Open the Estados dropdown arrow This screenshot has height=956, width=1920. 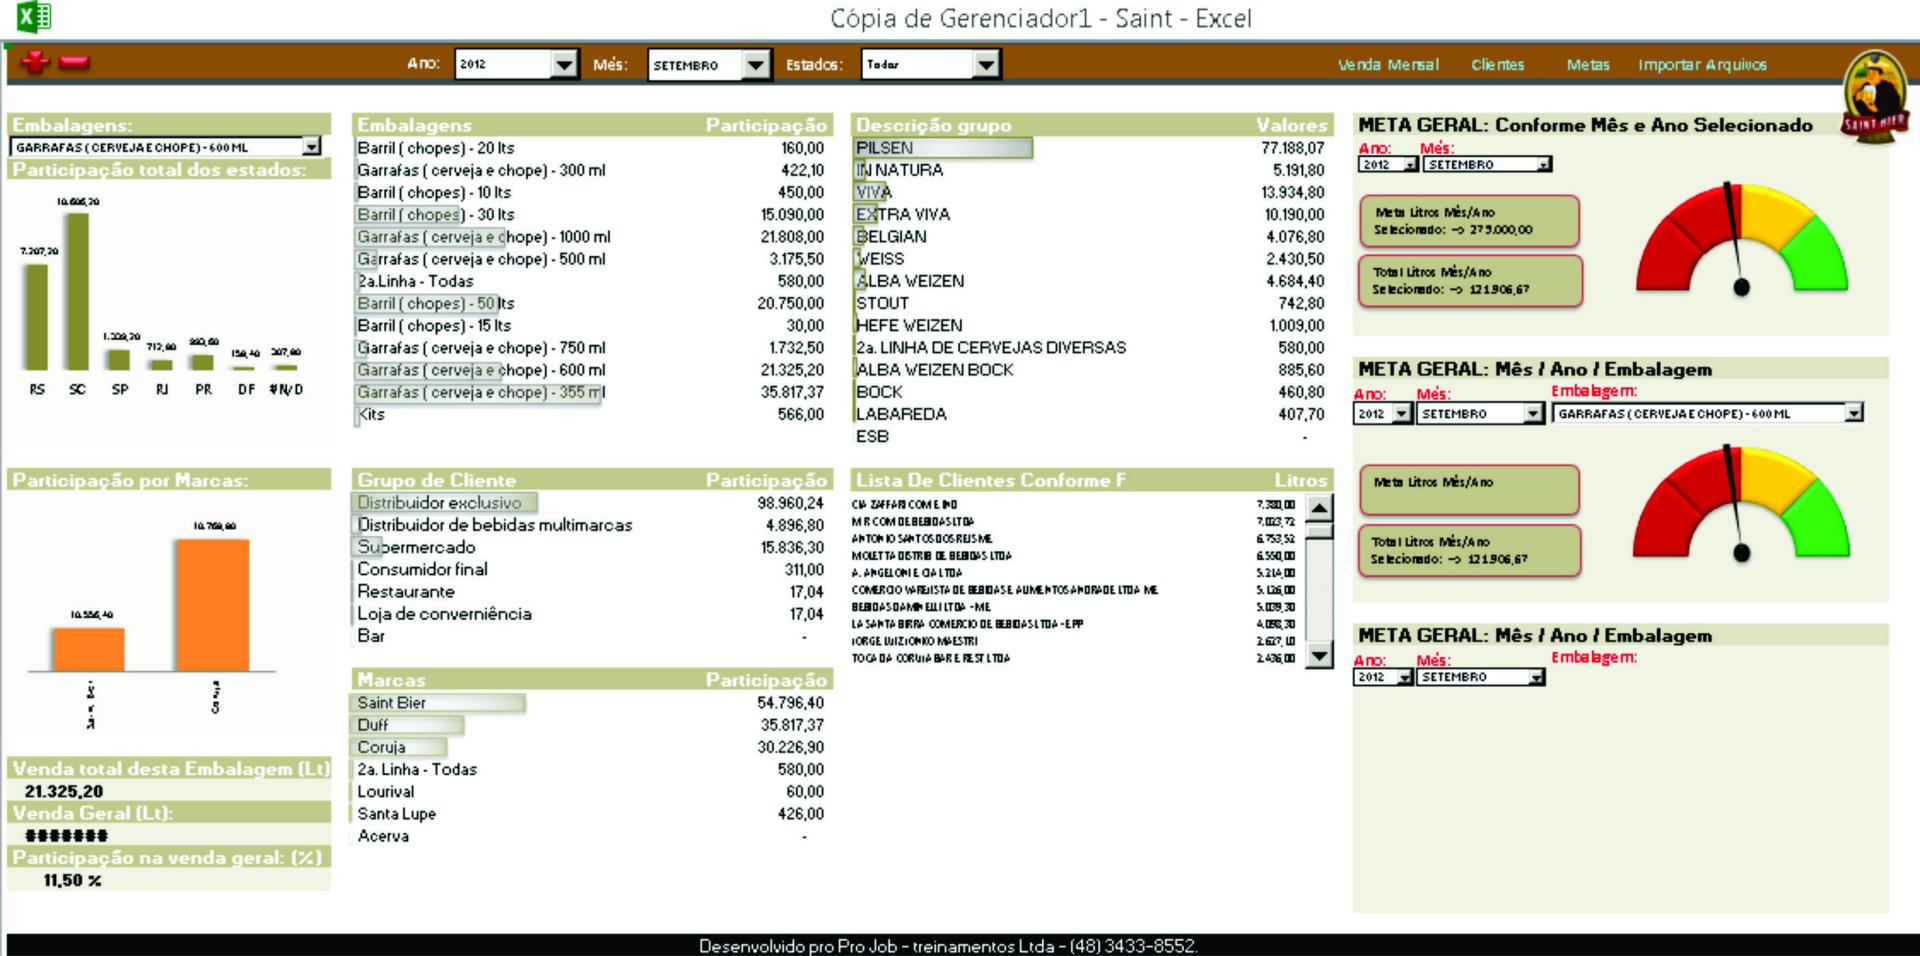pos(986,64)
